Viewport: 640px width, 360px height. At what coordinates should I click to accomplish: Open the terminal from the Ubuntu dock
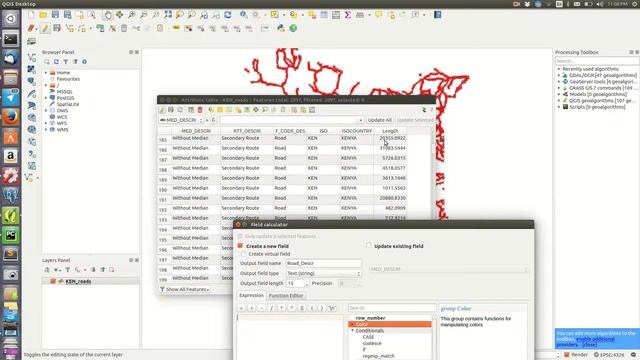pyautogui.click(x=11, y=39)
